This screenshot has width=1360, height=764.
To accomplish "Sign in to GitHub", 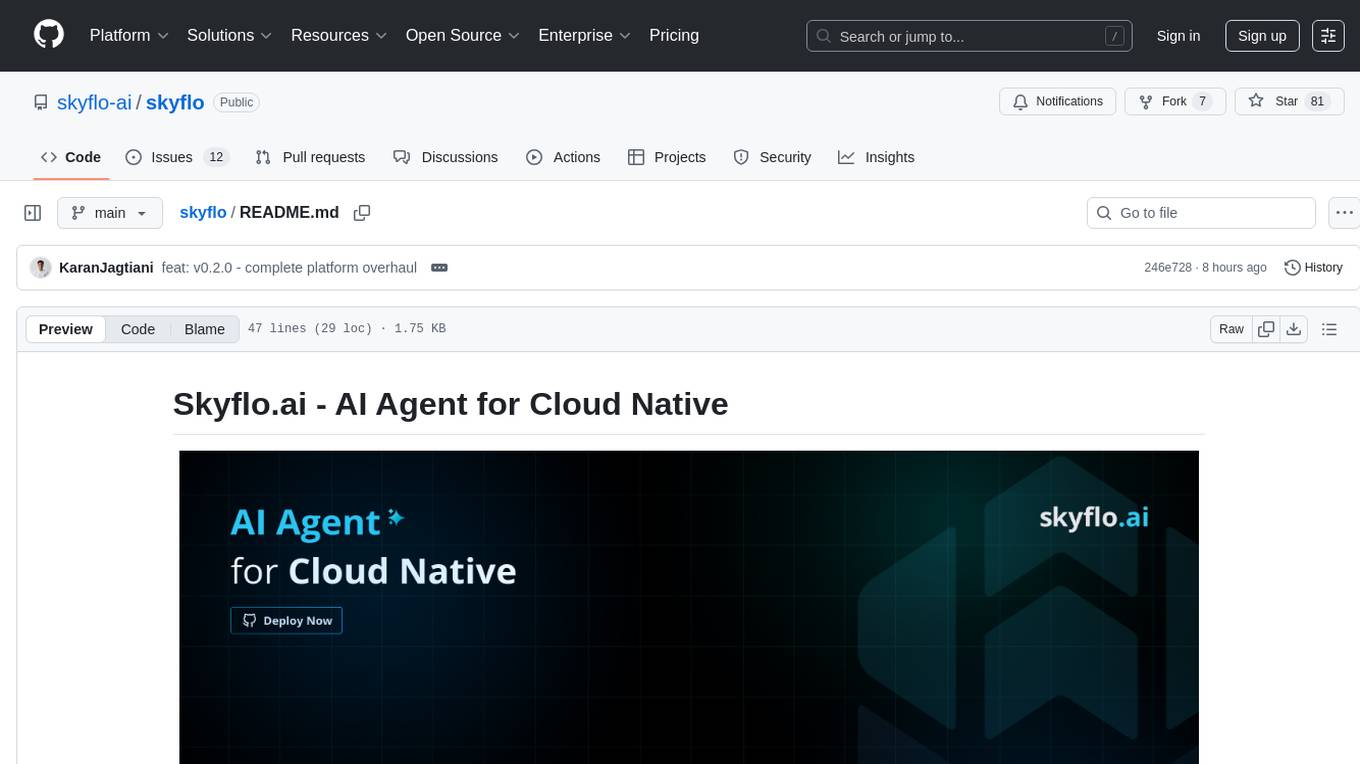I will tap(1178, 36).
